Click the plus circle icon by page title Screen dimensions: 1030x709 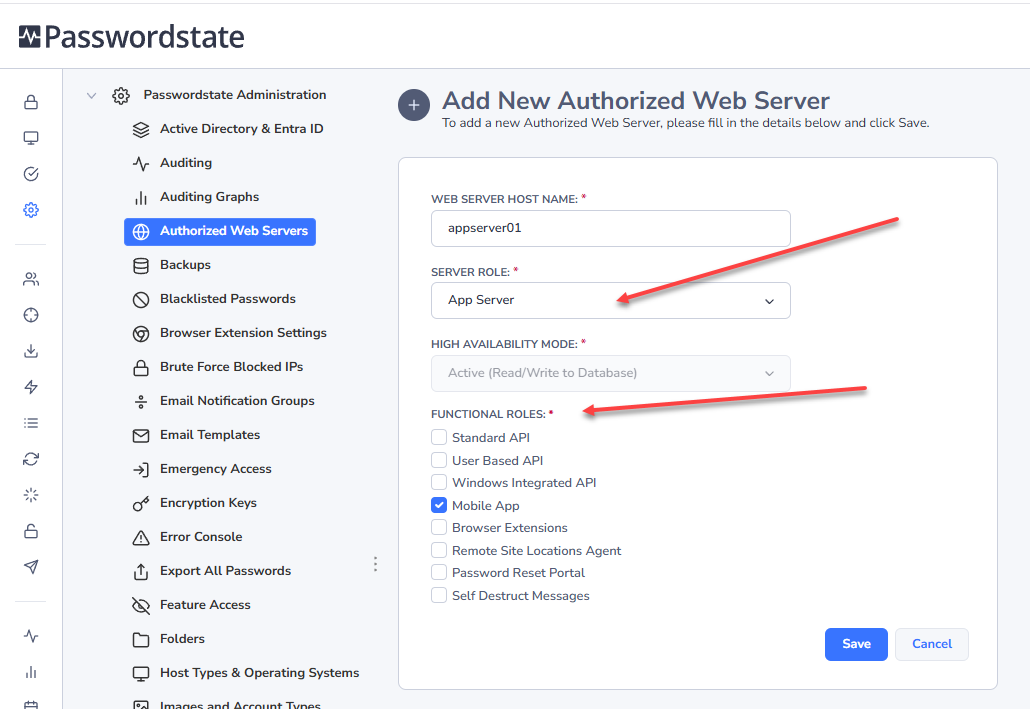[414, 105]
